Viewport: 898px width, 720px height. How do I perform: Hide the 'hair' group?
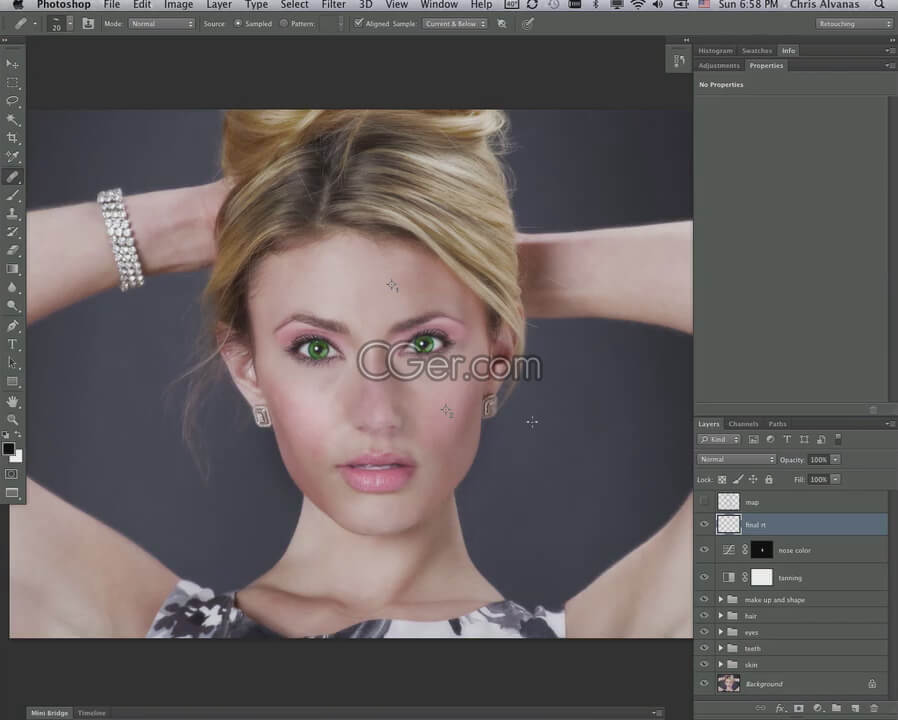(704, 615)
